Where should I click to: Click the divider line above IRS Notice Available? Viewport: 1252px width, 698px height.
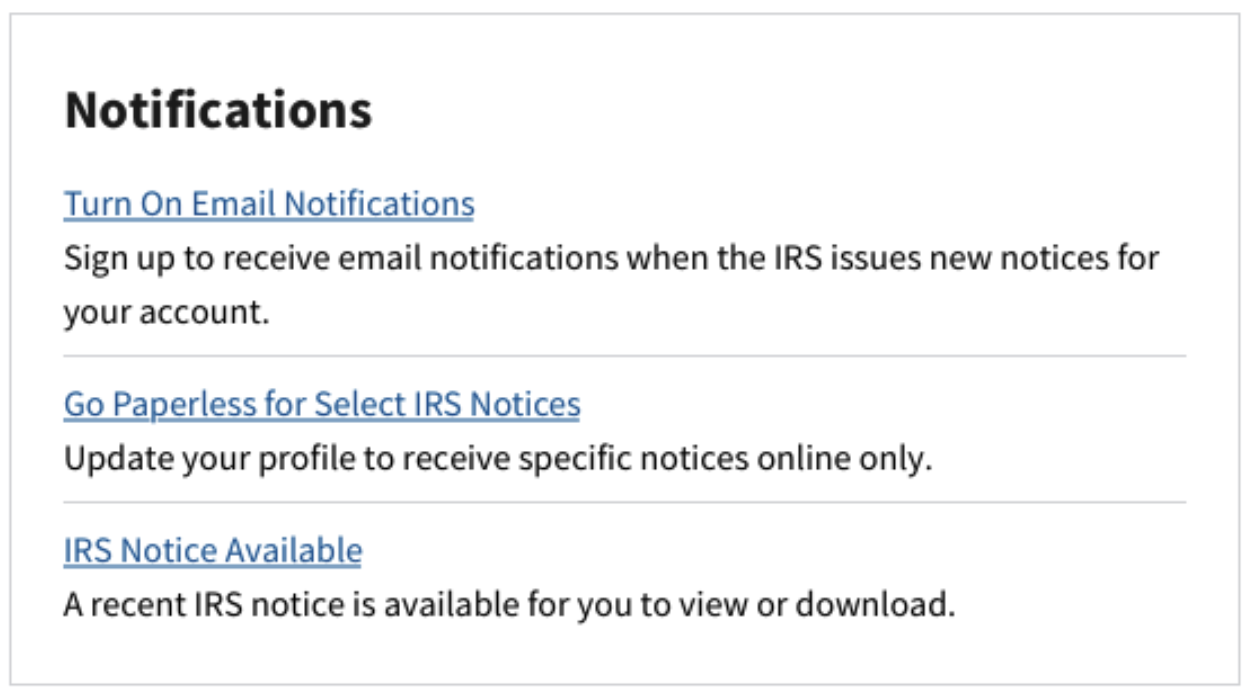(625, 502)
